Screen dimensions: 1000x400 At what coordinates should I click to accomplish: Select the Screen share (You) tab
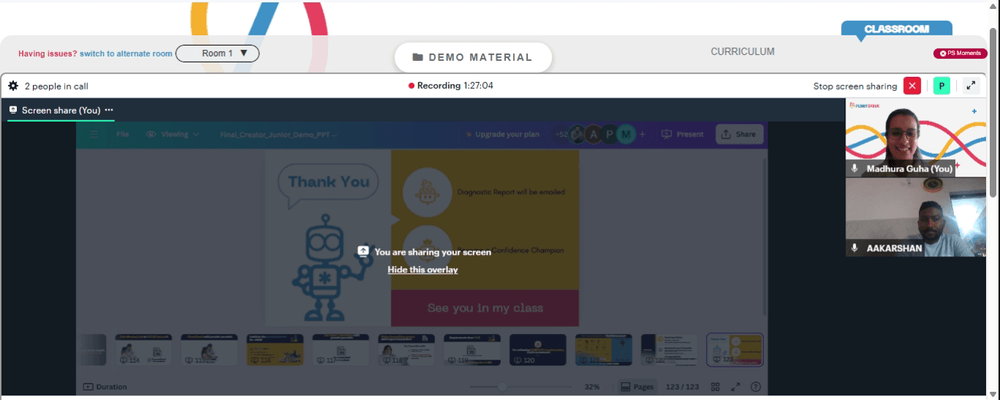point(61,110)
